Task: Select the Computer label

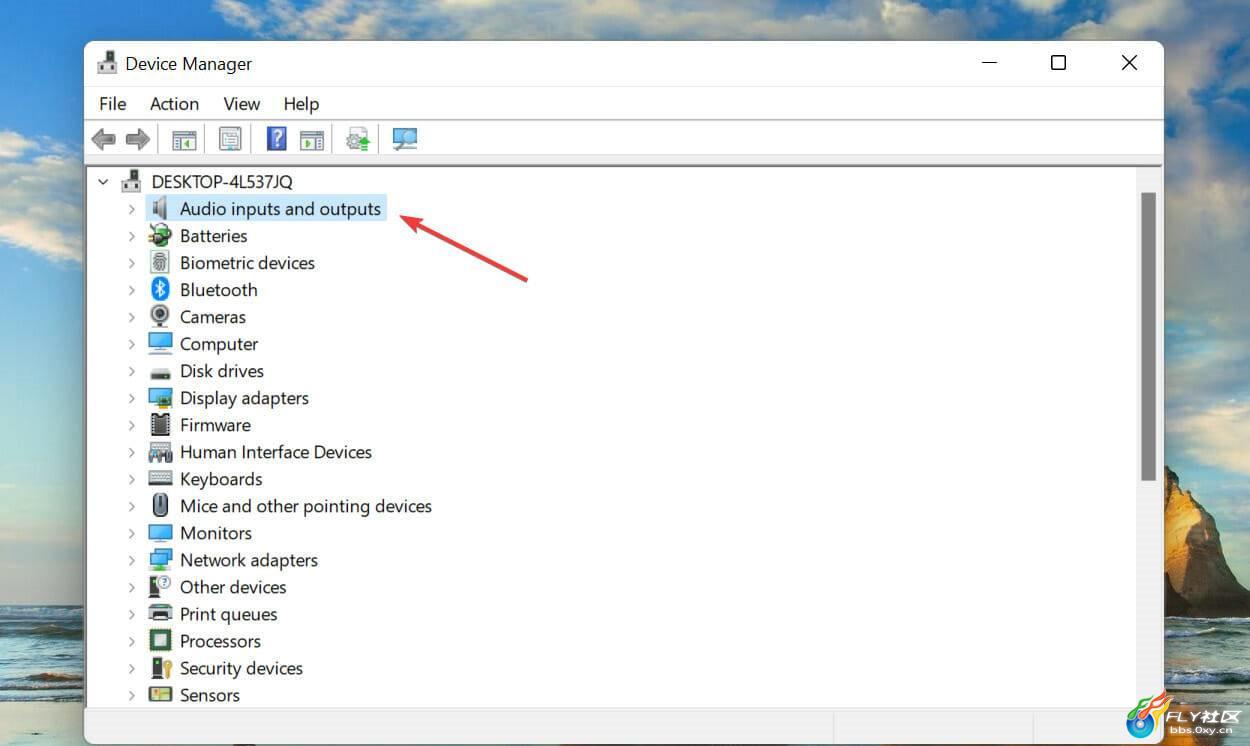Action: point(219,344)
